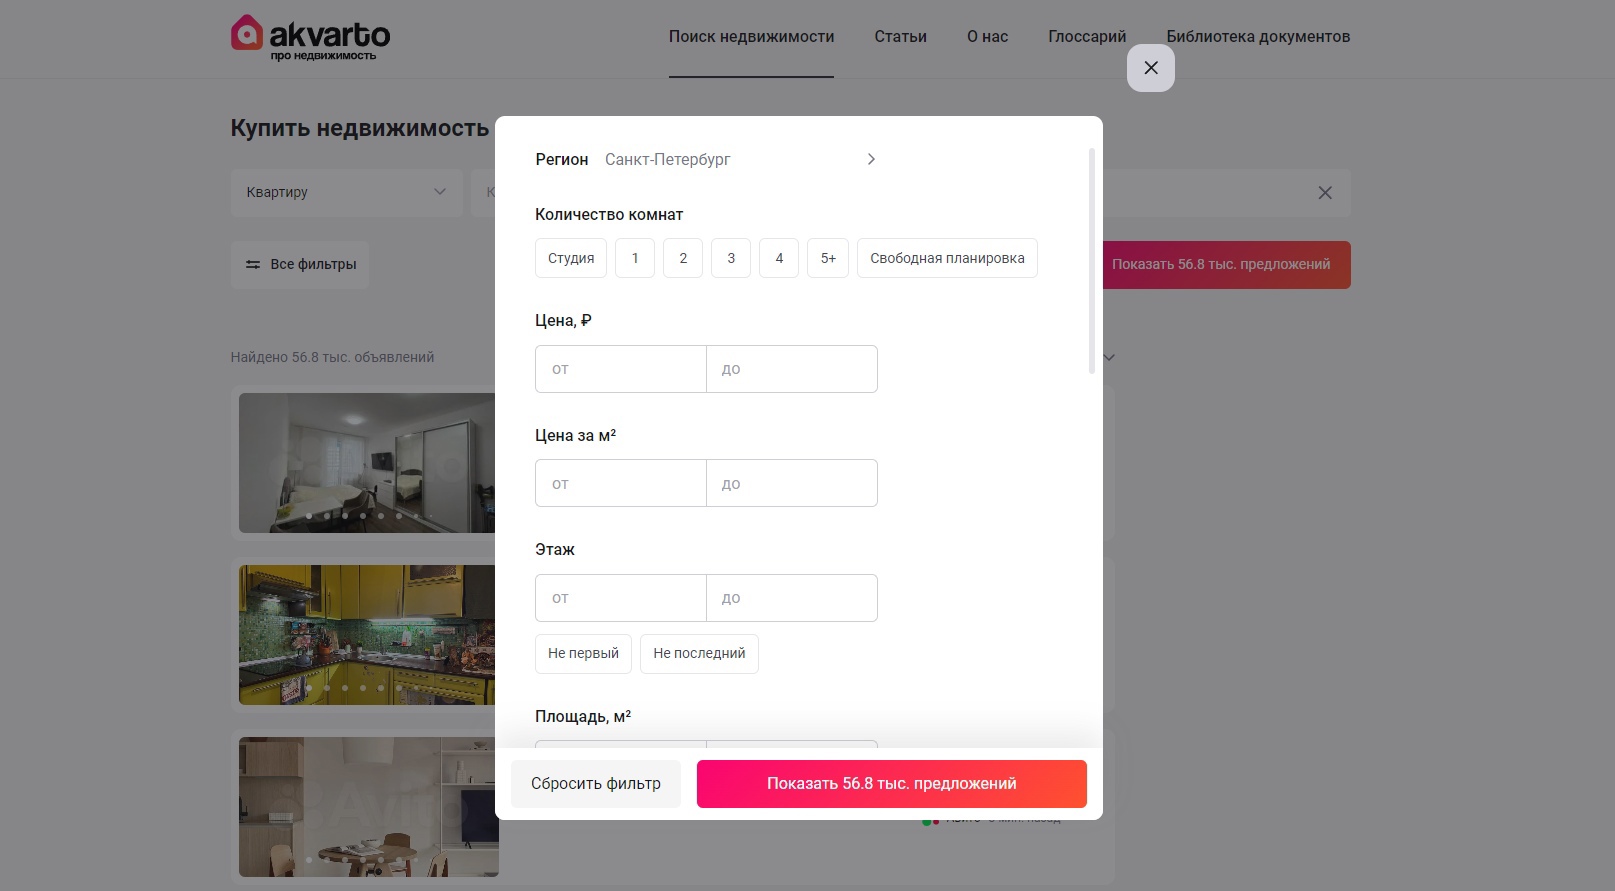Click the Регион label row text Санкт-Петербург

point(667,159)
